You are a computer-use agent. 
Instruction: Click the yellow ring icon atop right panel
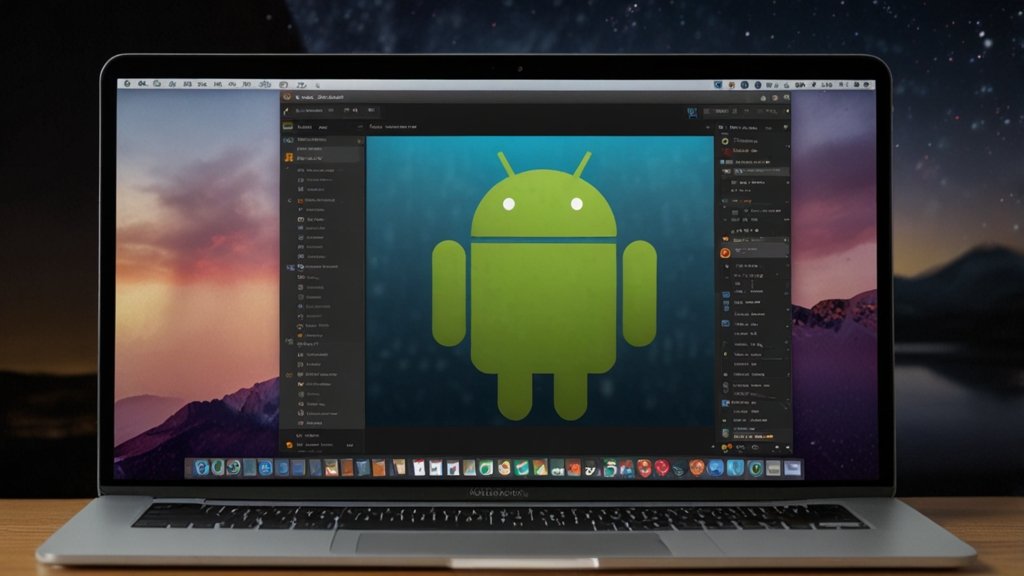(724, 141)
